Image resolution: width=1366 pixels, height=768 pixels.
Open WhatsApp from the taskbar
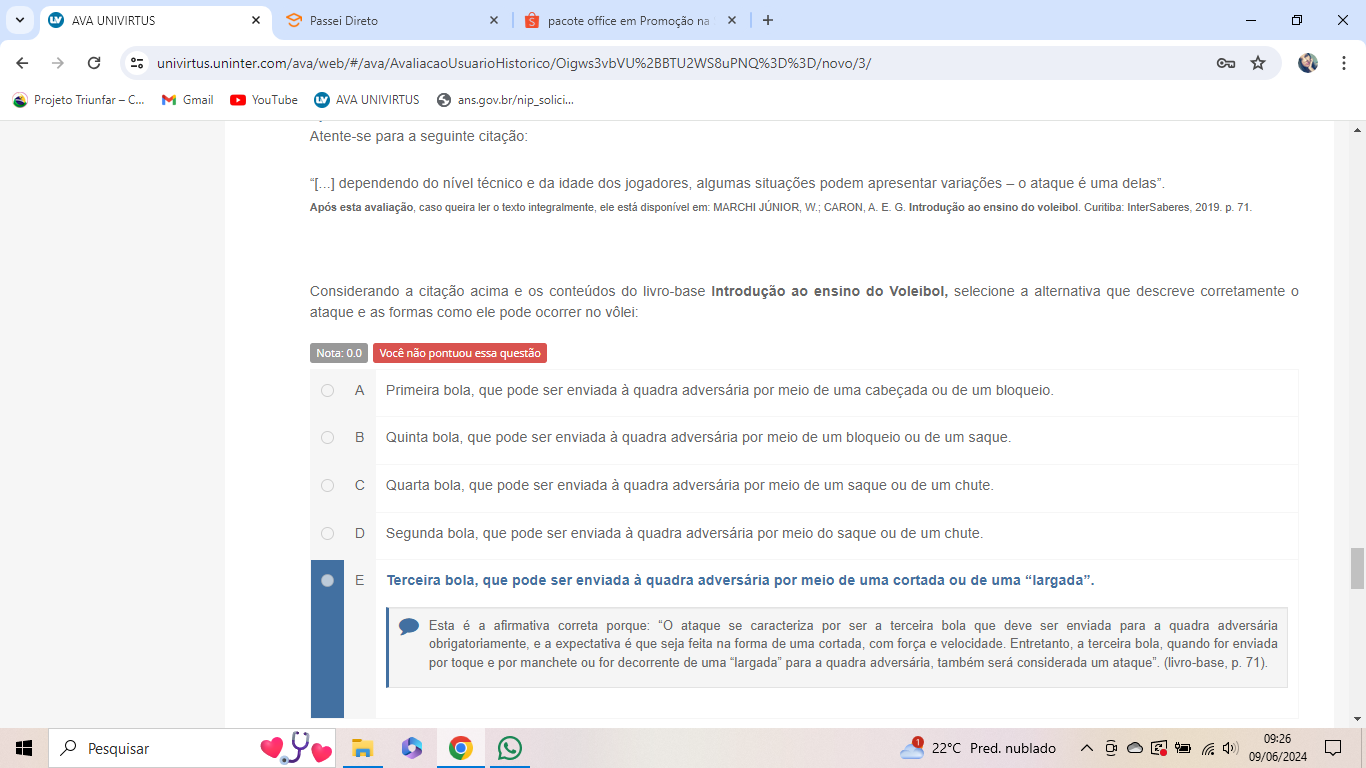click(510, 748)
